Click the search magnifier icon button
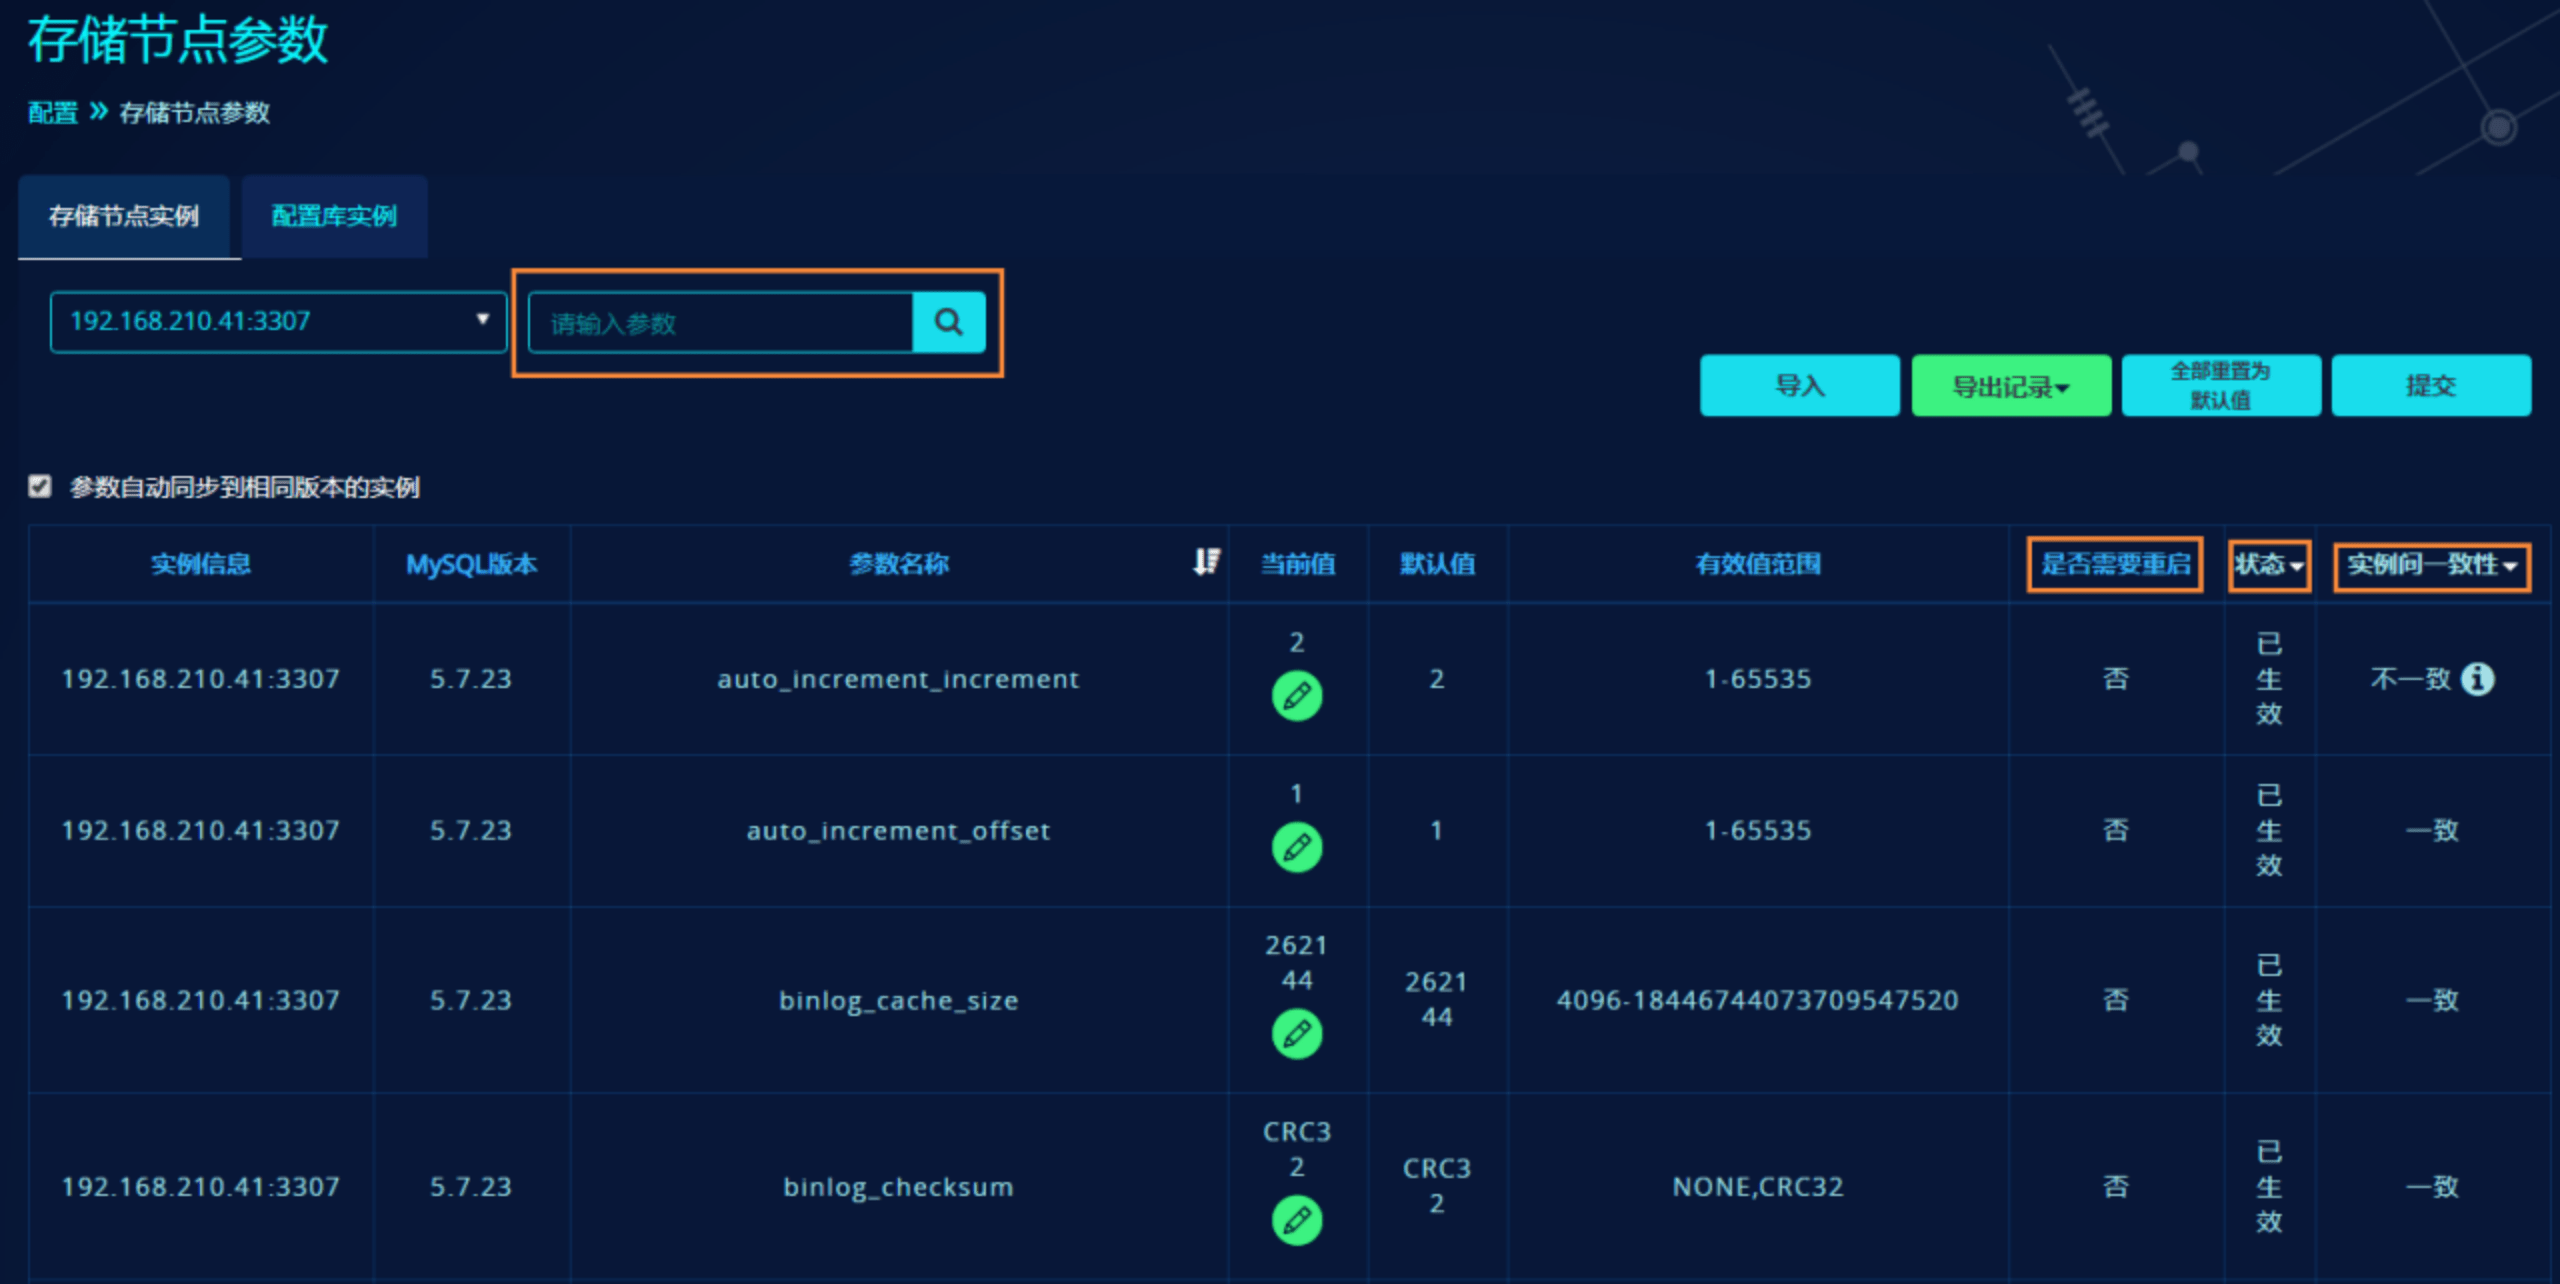Viewport: 2560px width, 1284px height. point(948,322)
